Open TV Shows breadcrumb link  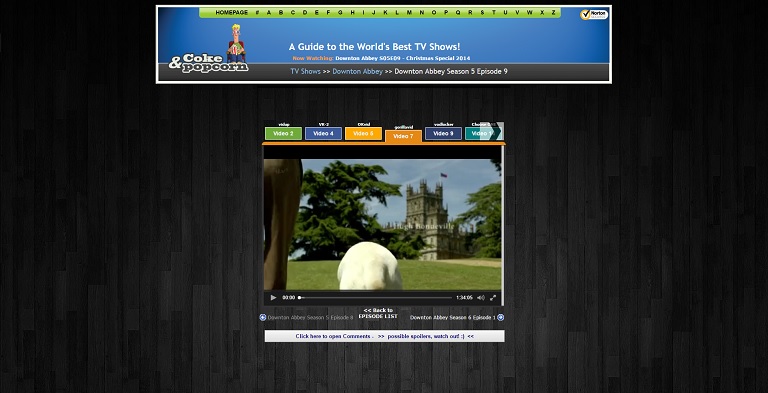click(305, 72)
